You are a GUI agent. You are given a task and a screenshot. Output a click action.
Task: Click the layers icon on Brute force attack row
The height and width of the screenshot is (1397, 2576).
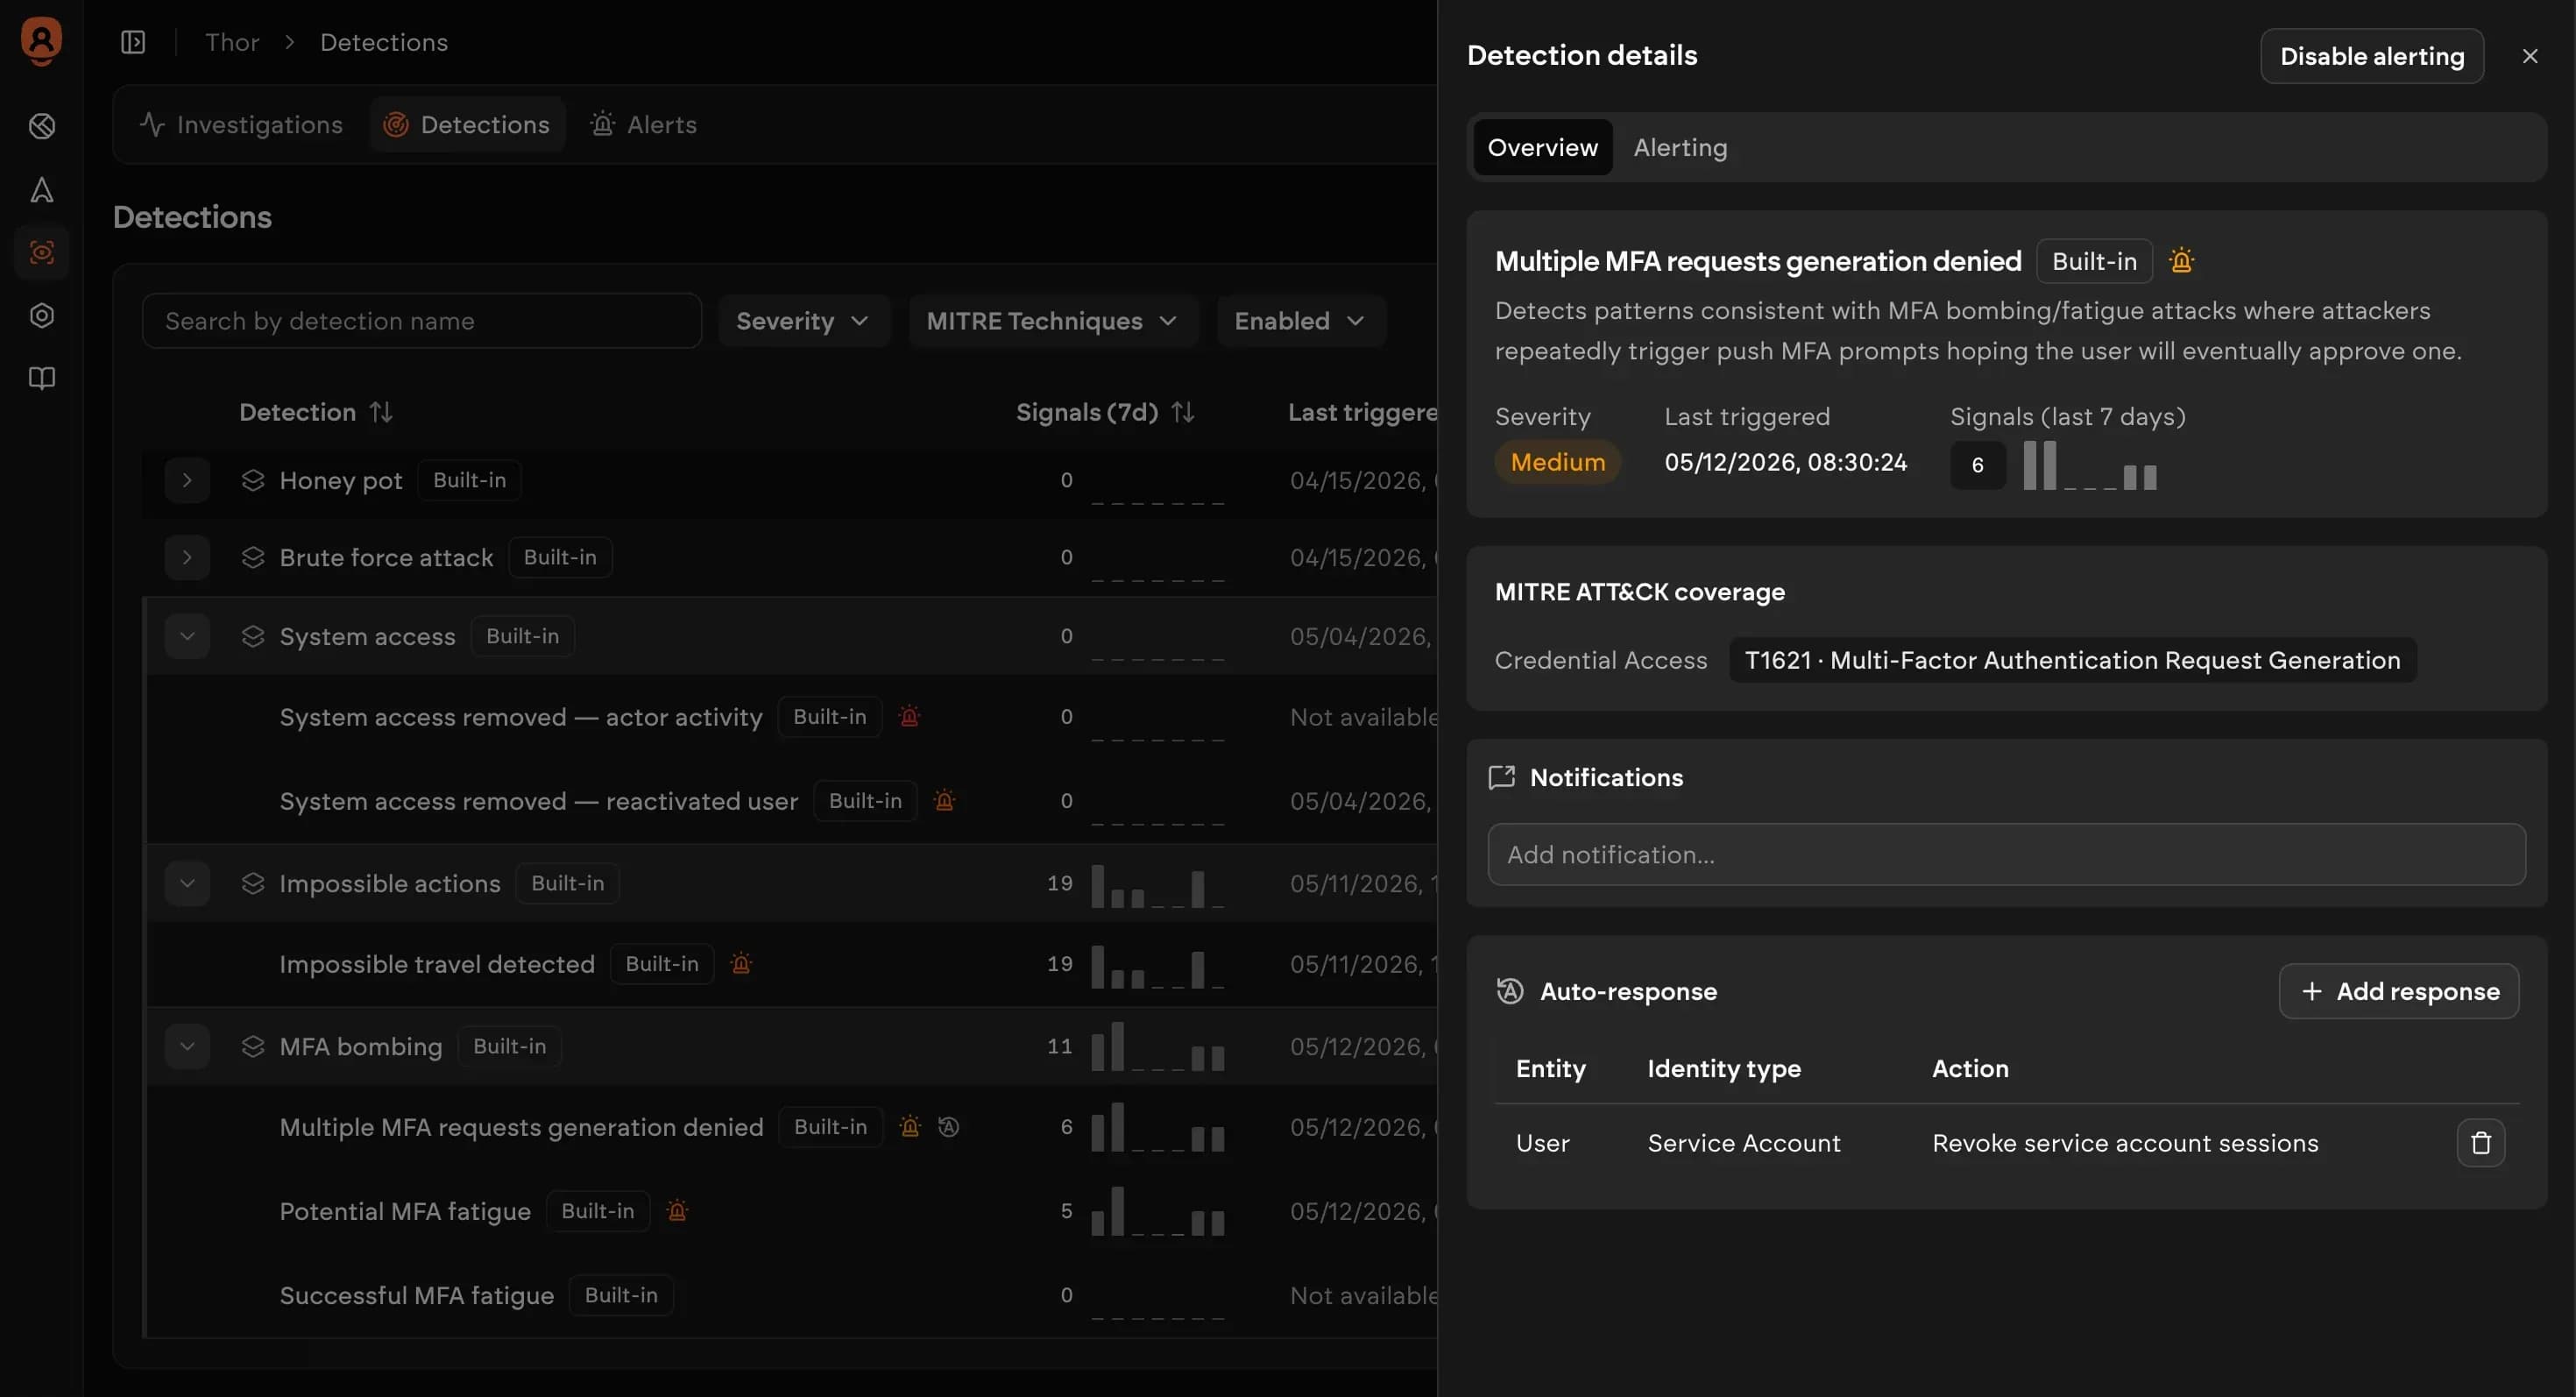(253, 557)
